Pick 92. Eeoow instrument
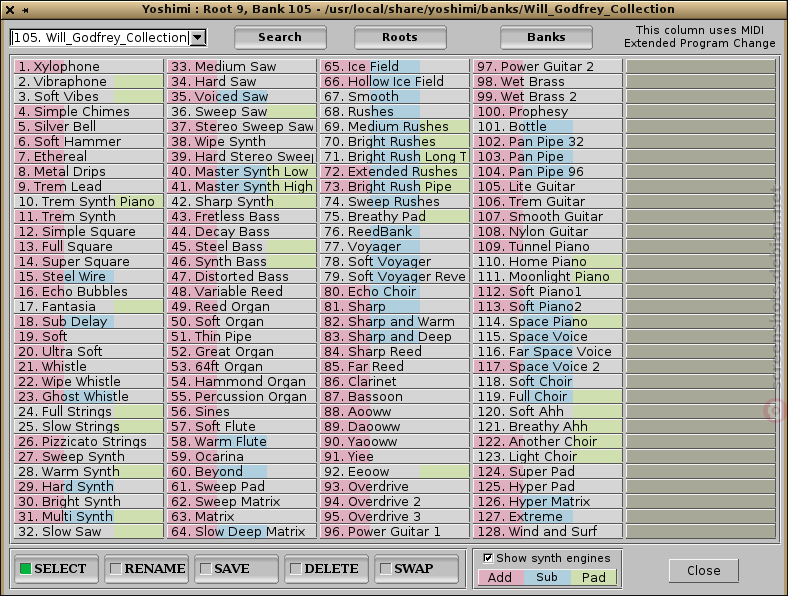The image size is (788, 596). pyautogui.click(x=395, y=471)
